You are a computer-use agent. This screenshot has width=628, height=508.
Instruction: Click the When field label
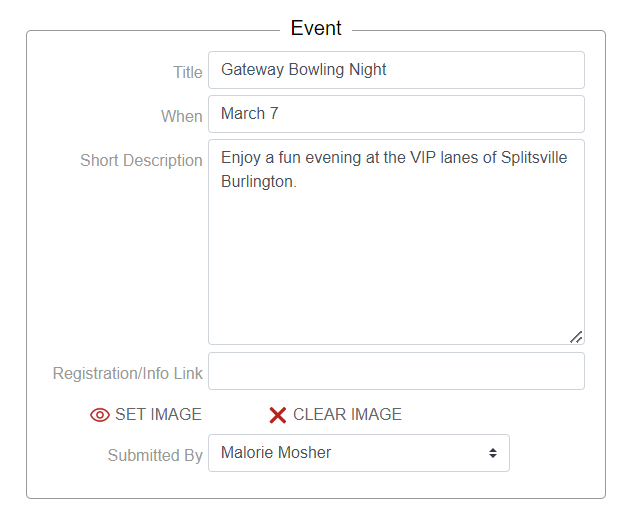point(182,116)
